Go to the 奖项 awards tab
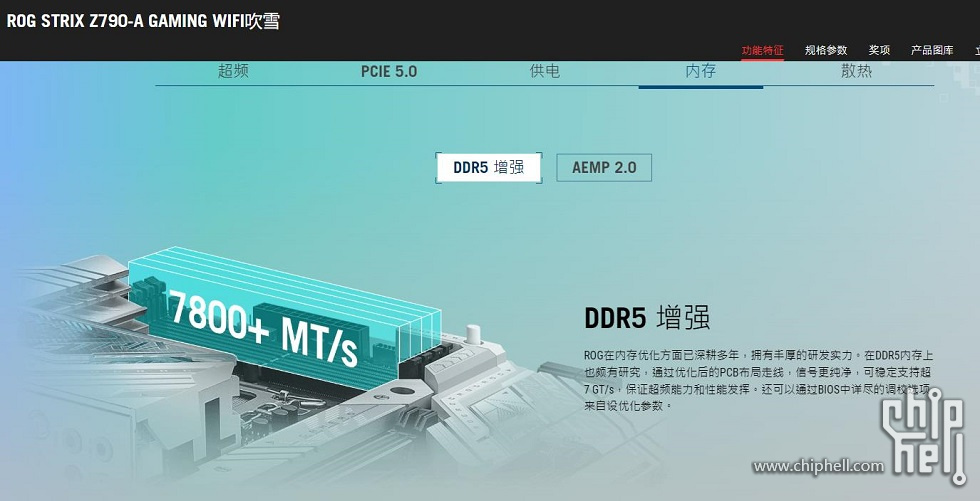The height and width of the screenshot is (501, 980). 879,50
